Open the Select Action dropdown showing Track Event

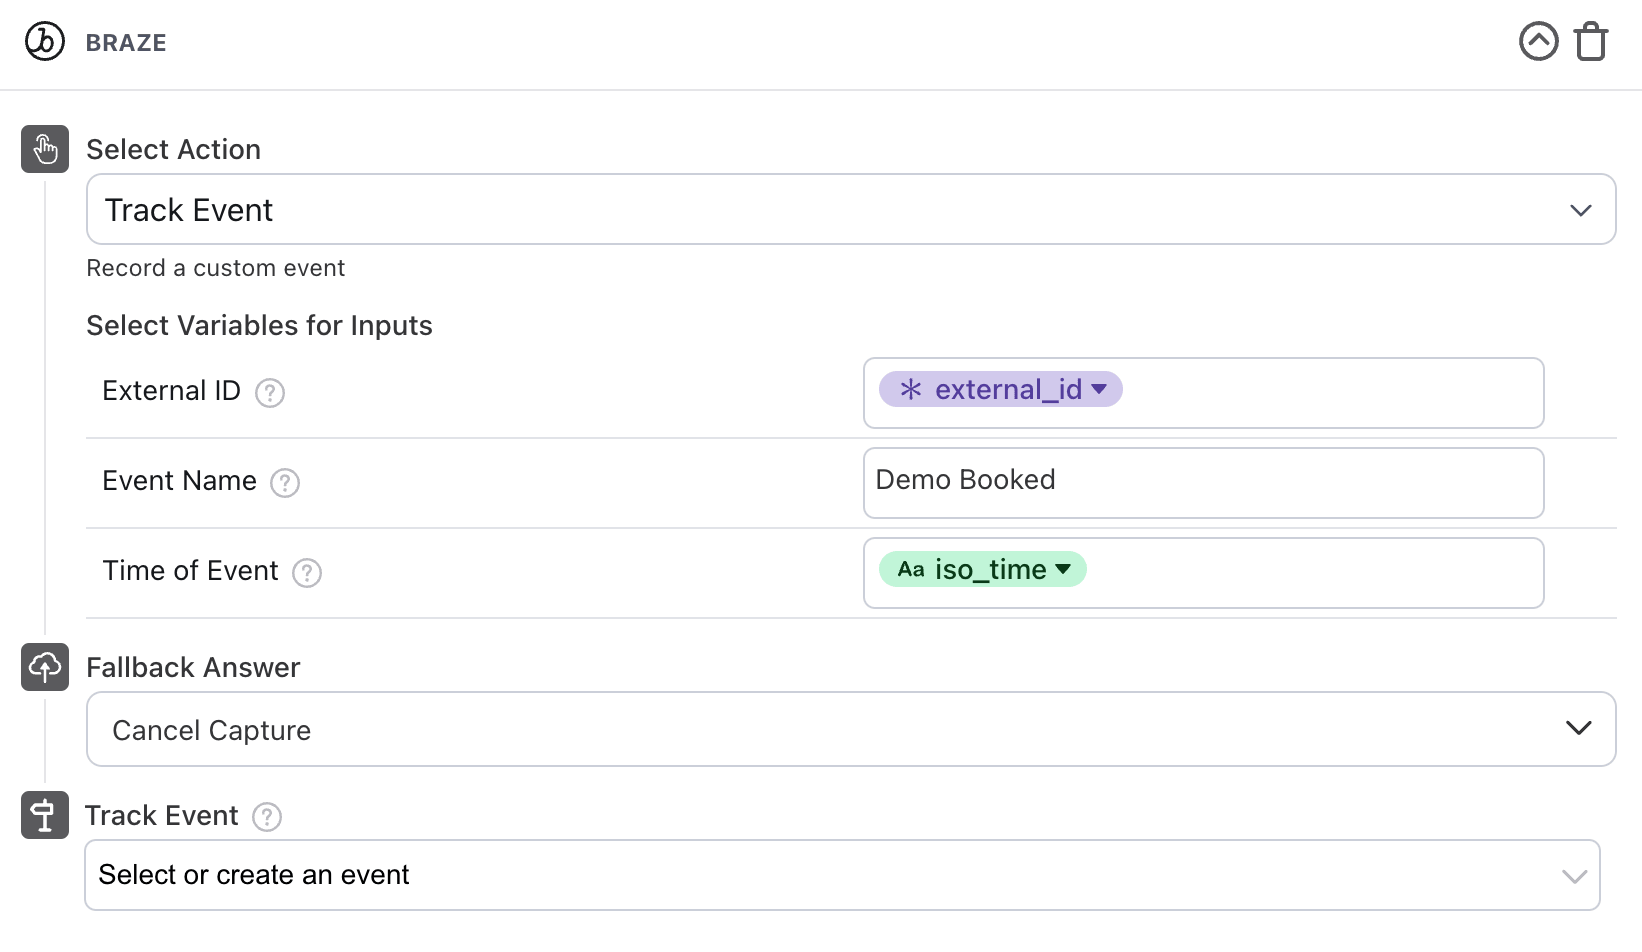(x=850, y=210)
